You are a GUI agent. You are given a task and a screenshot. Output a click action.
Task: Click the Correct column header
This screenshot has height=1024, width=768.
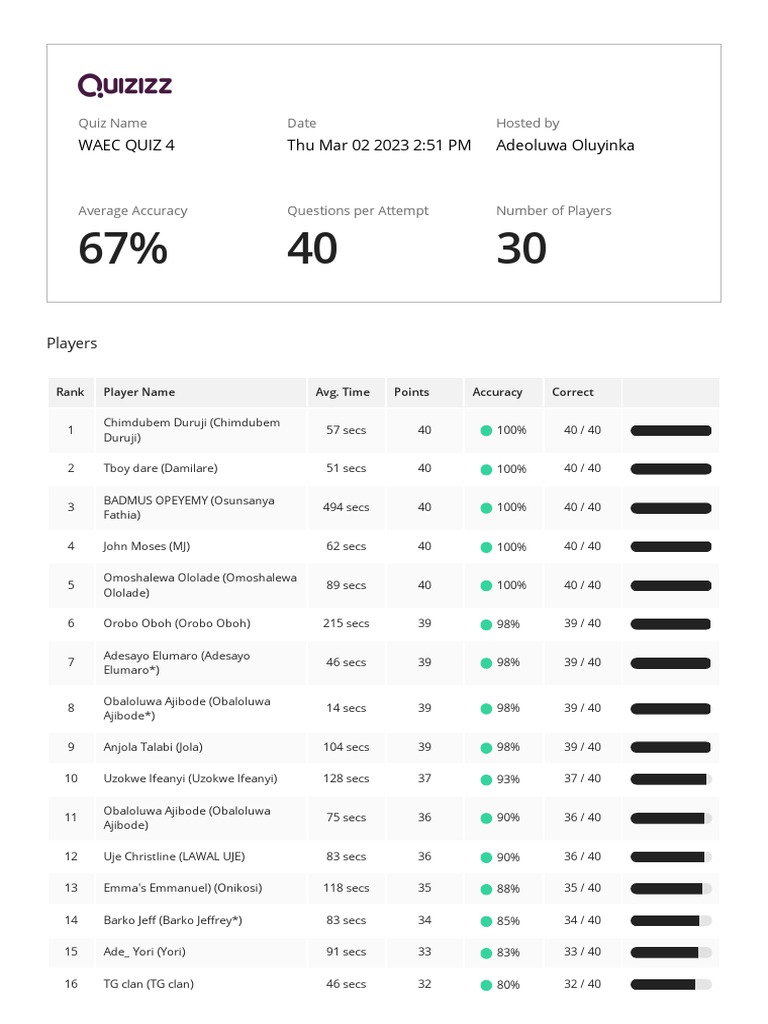pyautogui.click(x=573, y=392)
